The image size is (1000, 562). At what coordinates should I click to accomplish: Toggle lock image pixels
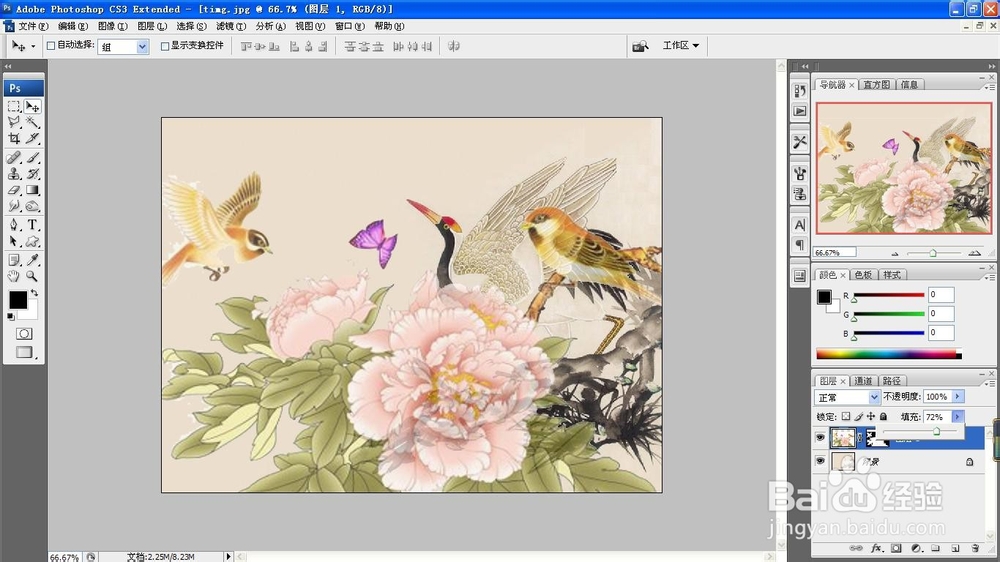(858, 417)
